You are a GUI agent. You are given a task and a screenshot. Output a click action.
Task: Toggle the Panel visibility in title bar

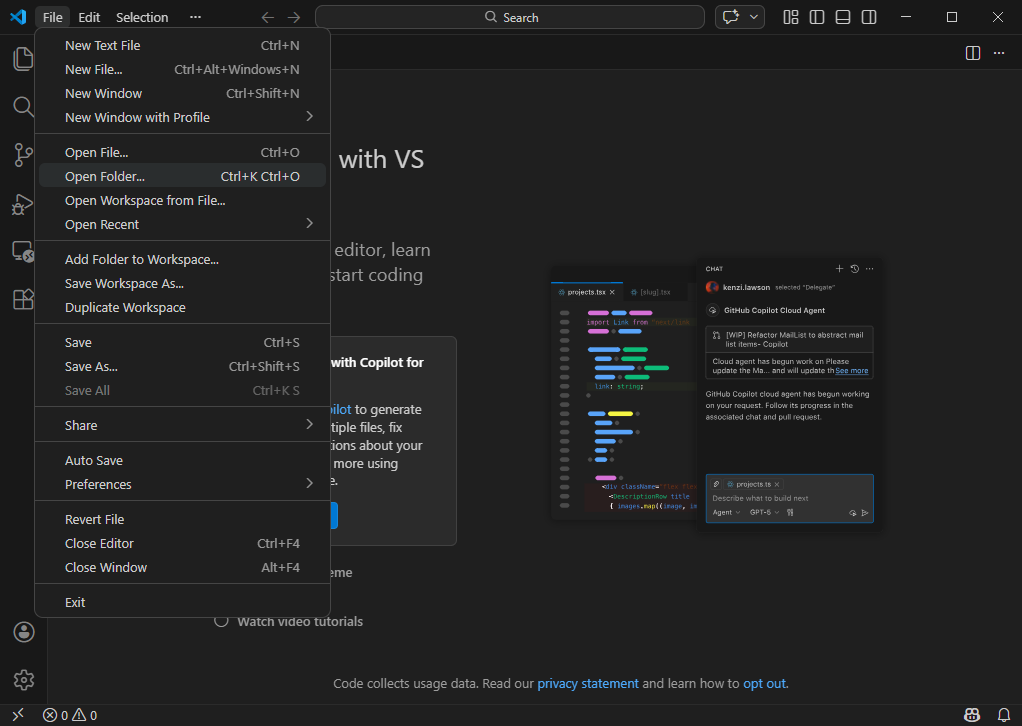tap(843, 17)
